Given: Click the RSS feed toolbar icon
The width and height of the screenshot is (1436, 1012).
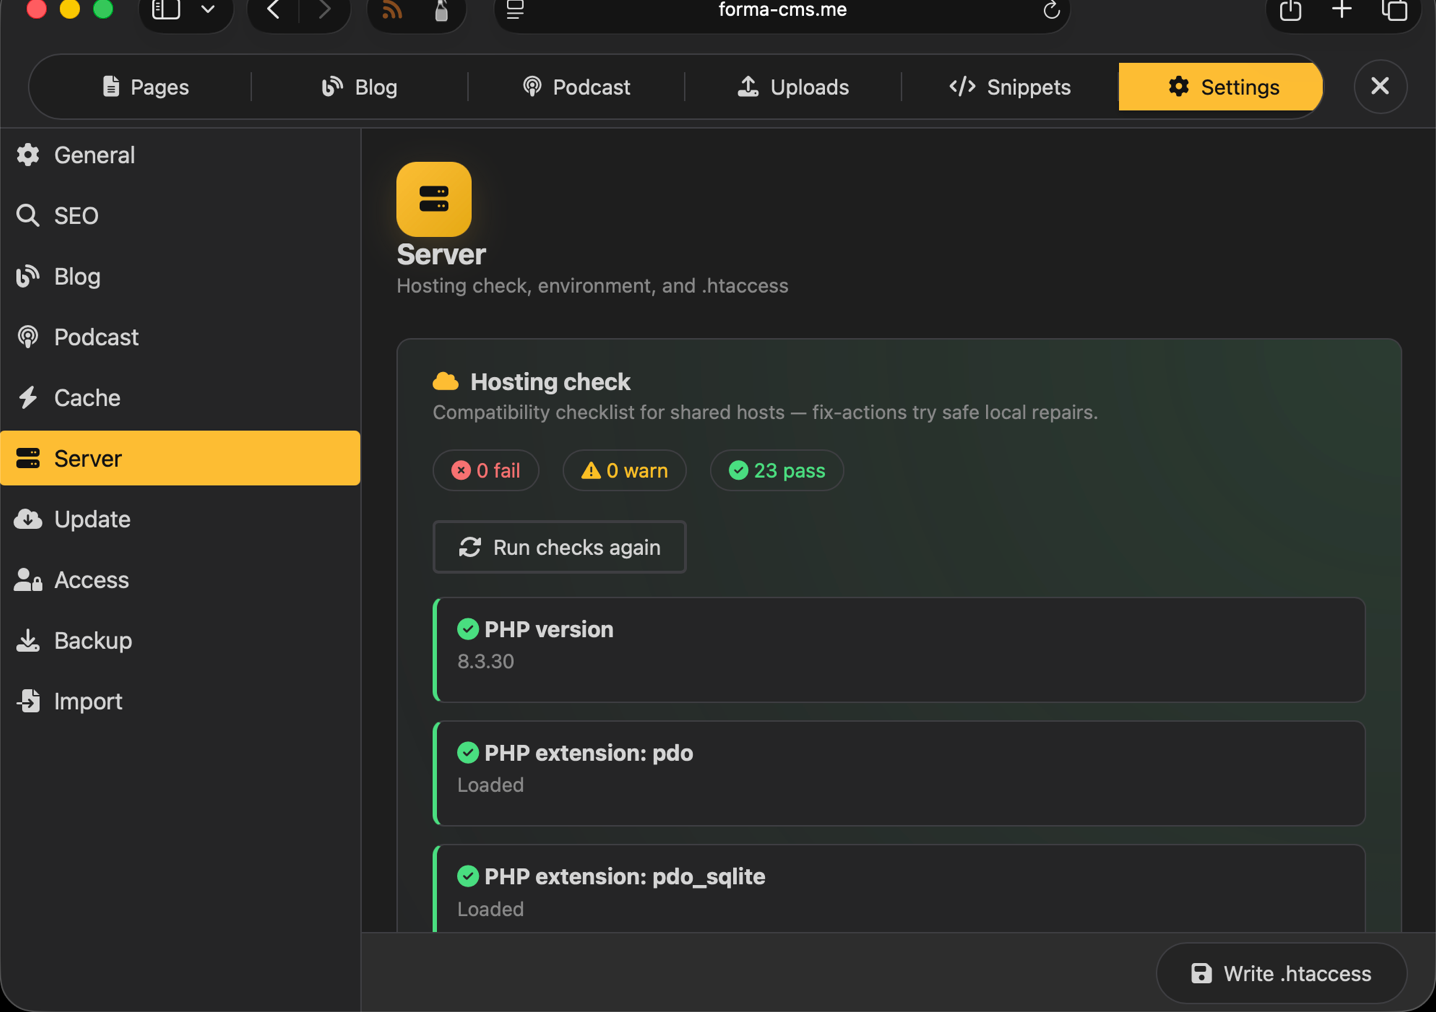Looking at the screenshot, I should pos(392,11).
